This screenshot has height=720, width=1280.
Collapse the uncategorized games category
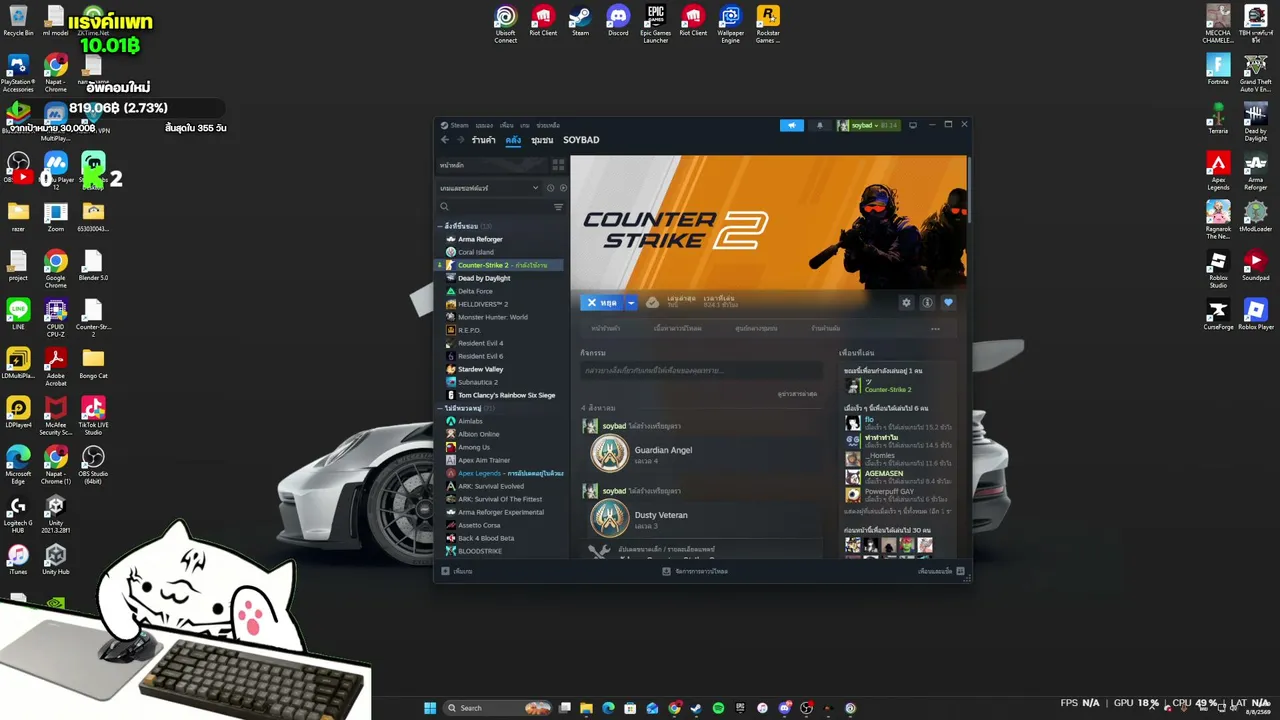tap(440, 408)
